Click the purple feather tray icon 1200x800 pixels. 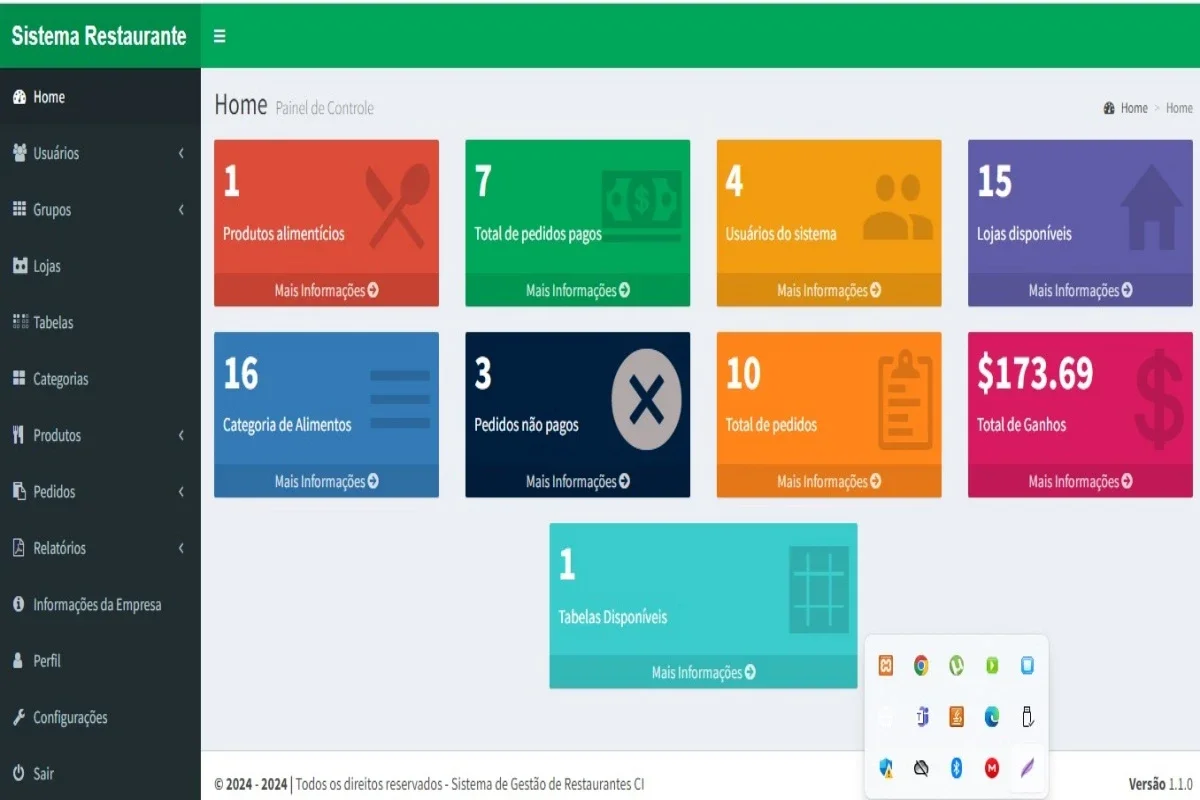1027,768
